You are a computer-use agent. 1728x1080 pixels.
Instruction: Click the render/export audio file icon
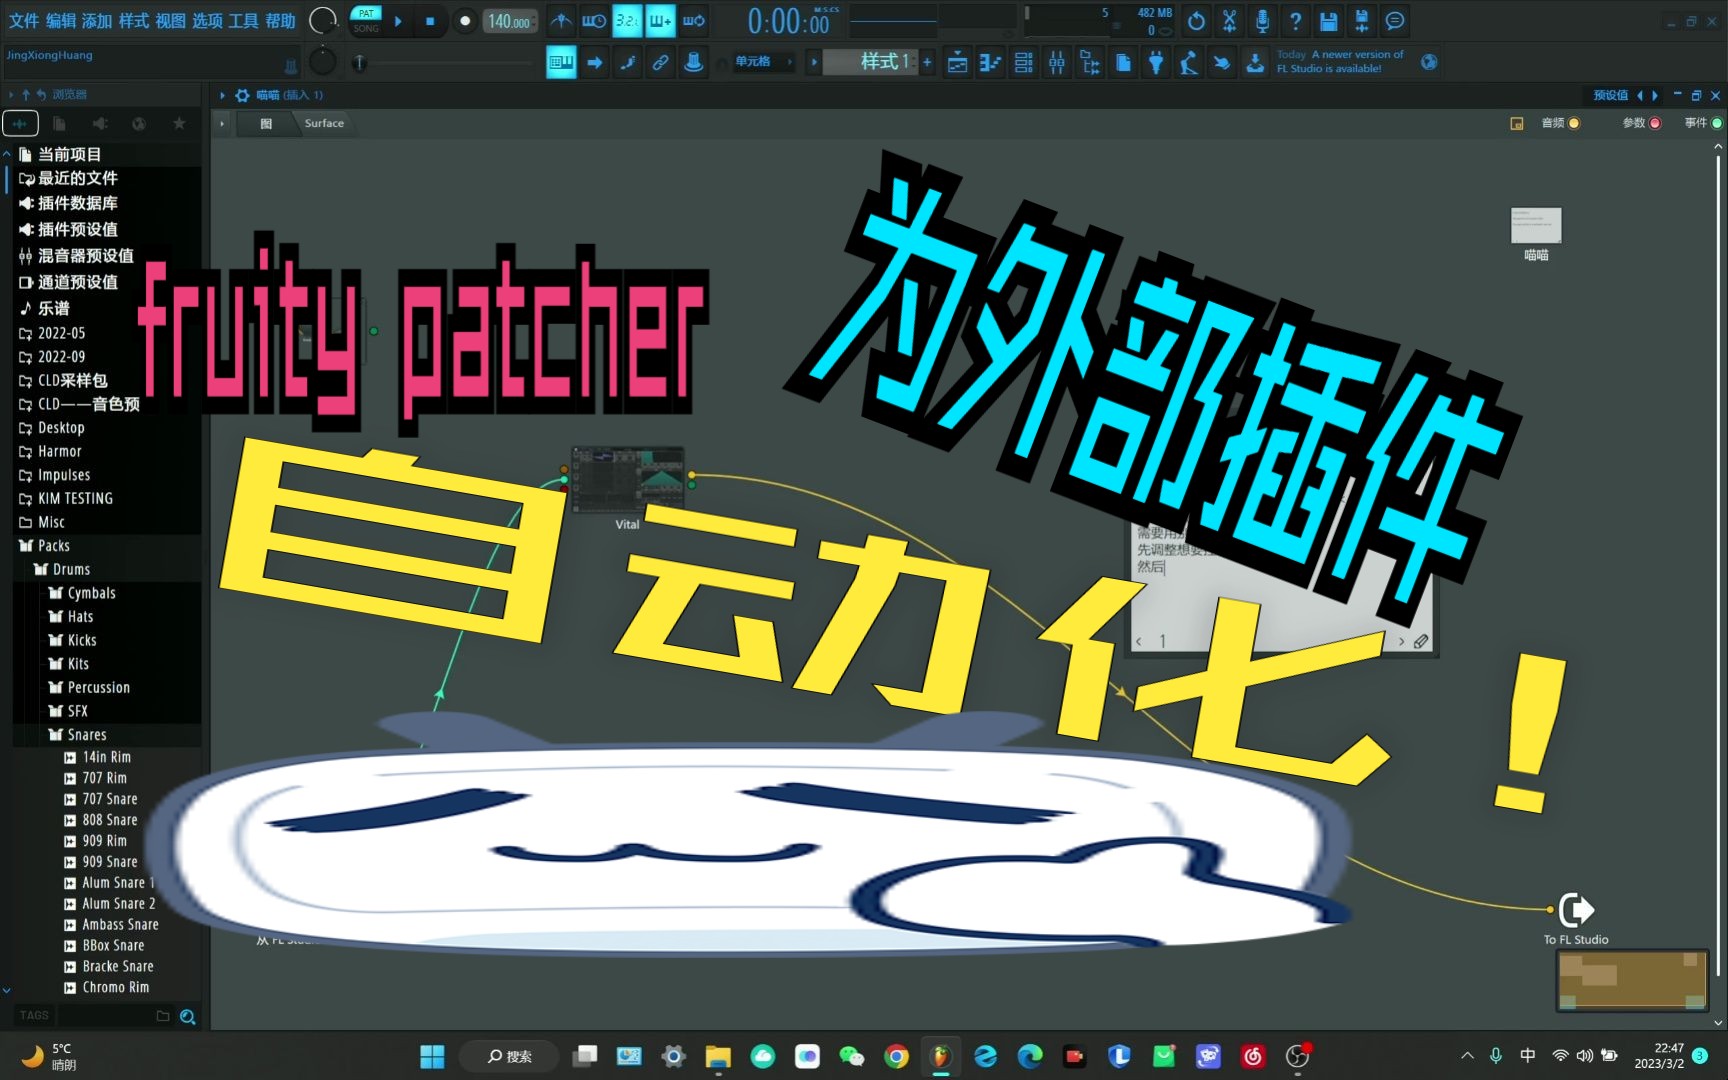click(1361, 21)
